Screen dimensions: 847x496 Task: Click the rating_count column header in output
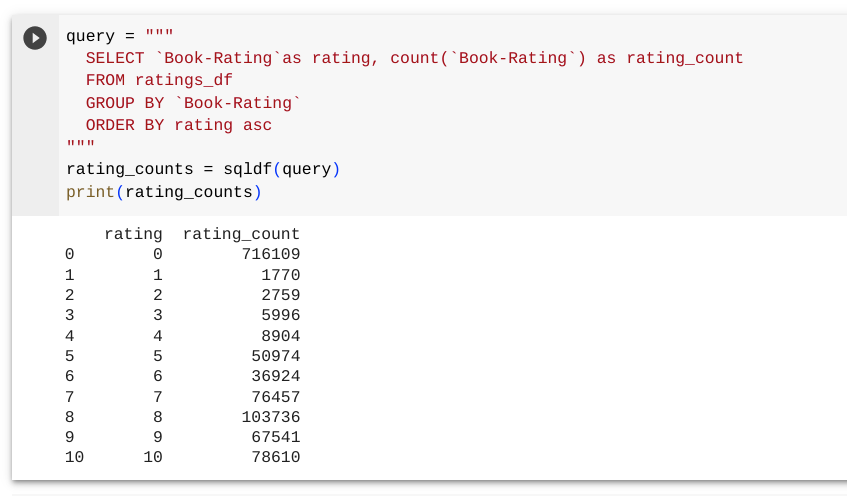241,234
